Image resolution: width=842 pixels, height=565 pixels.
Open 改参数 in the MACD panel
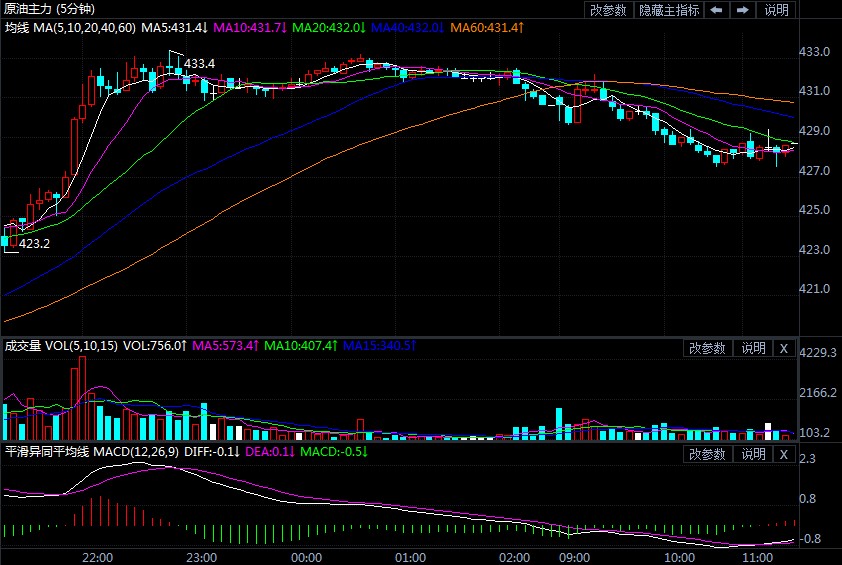[708, 455]
